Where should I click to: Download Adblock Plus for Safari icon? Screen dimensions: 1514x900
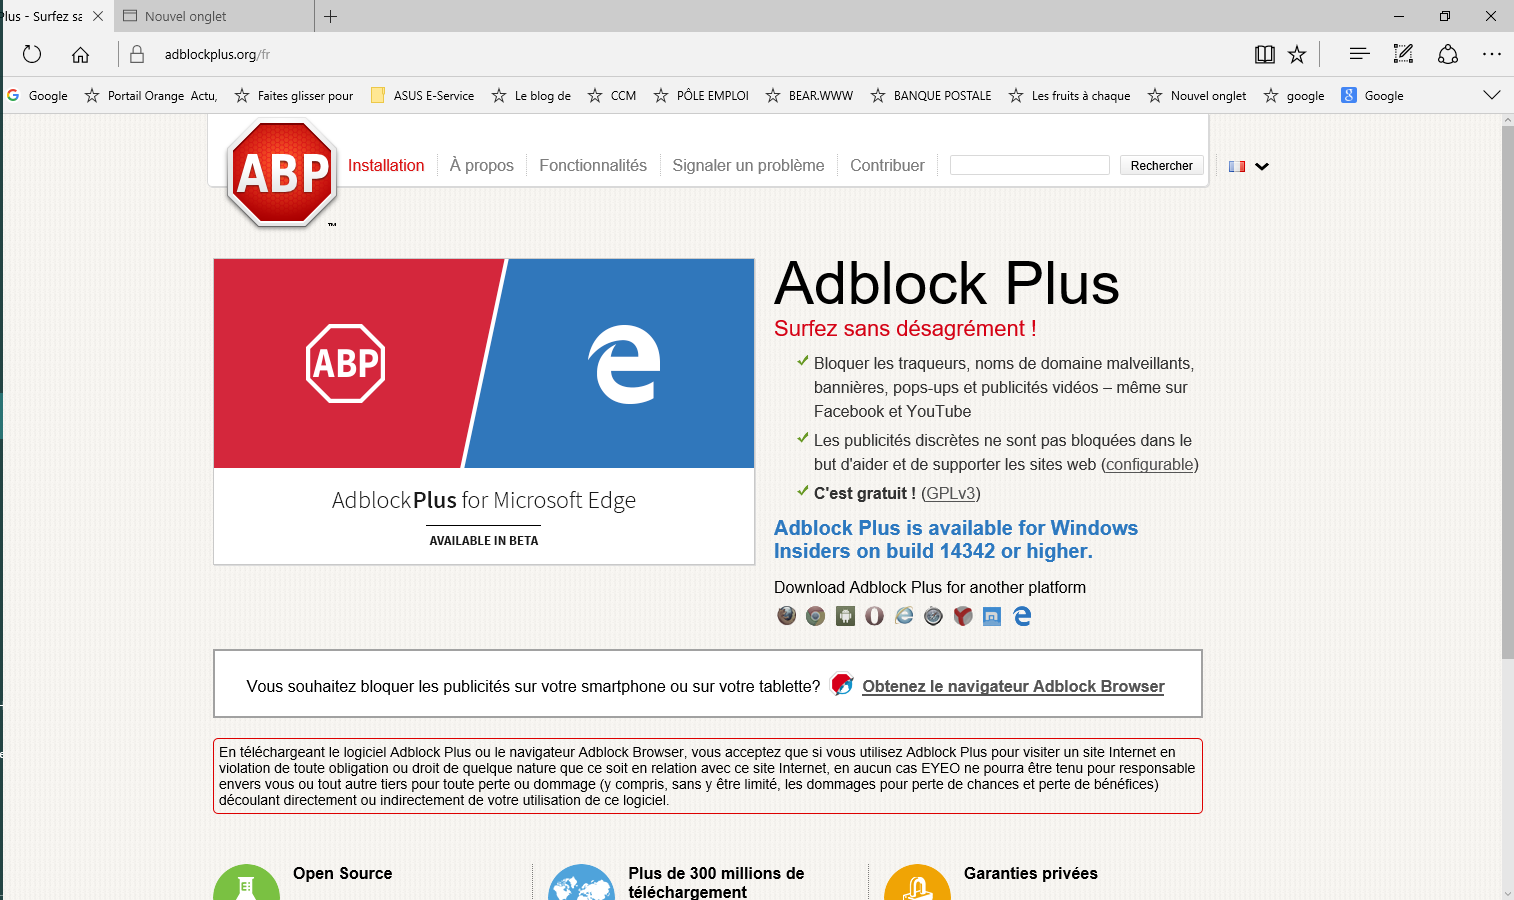(933, 616)
